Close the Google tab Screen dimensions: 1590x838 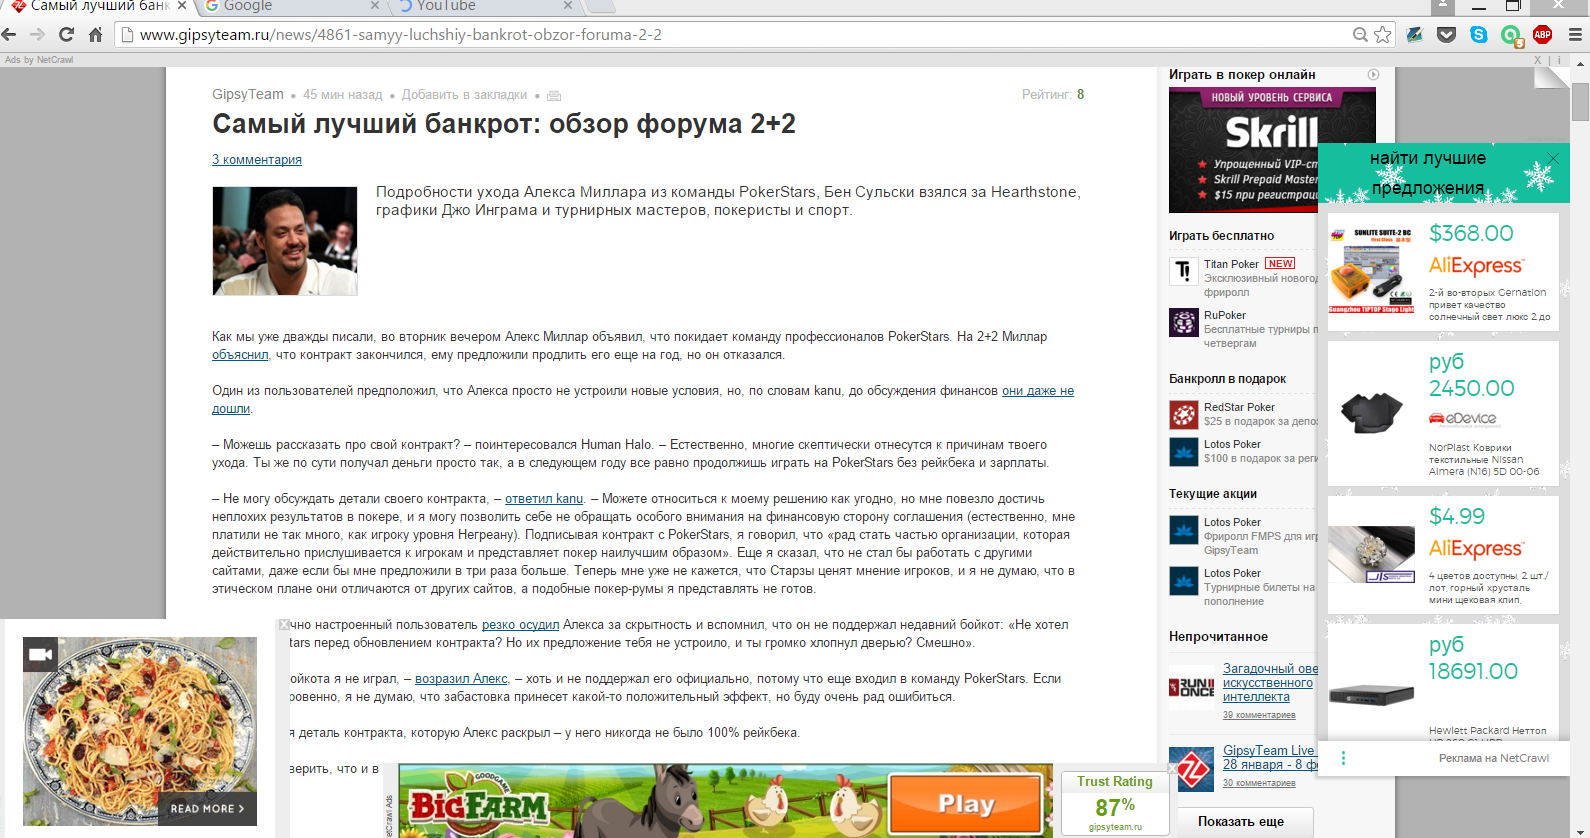(374, 6)
